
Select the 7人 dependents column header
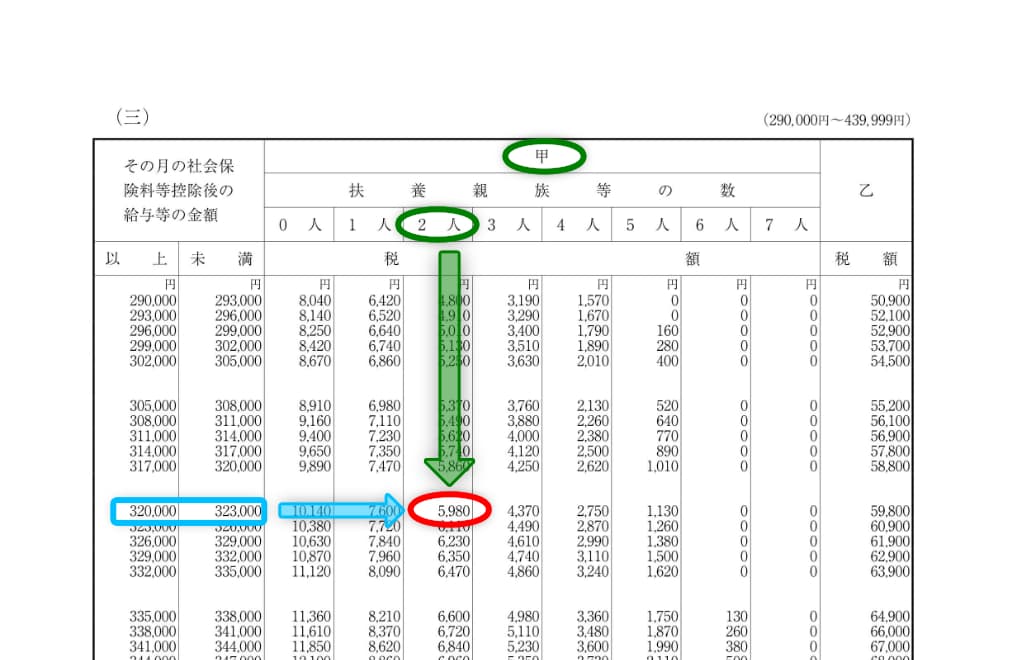pos(786,225)
